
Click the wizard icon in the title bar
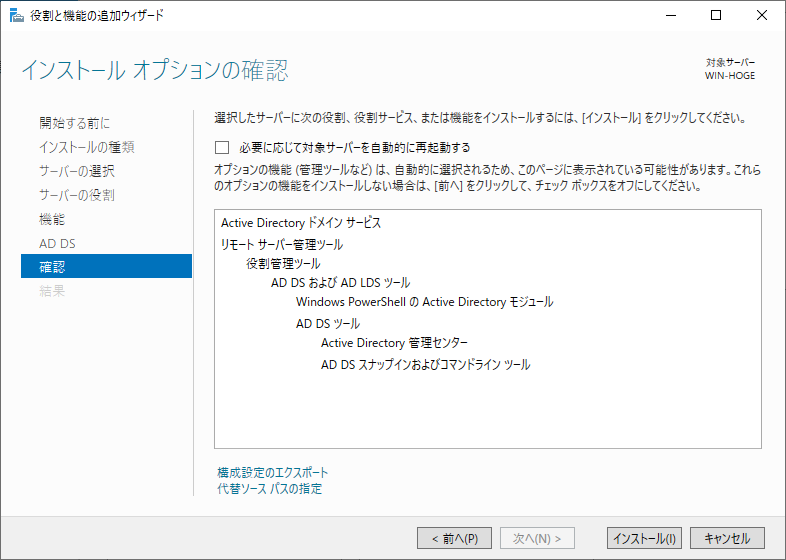(x=17, y=16)
